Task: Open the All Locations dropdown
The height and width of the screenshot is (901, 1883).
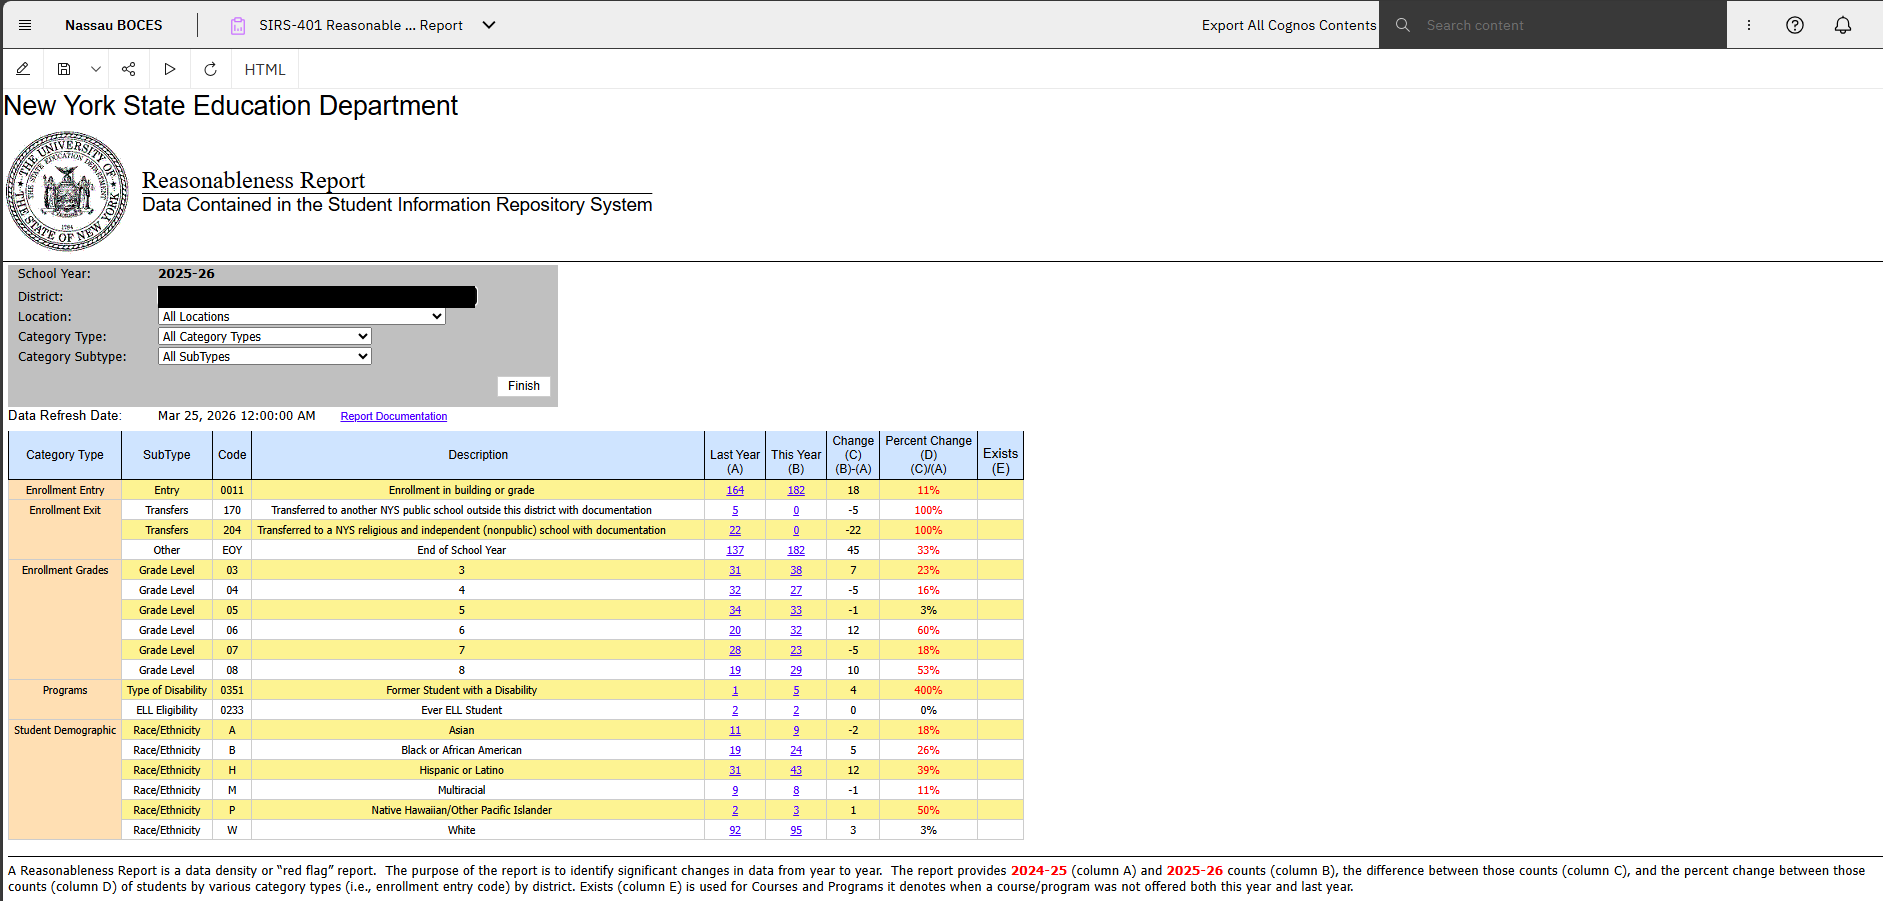Action: coord(302,316)
